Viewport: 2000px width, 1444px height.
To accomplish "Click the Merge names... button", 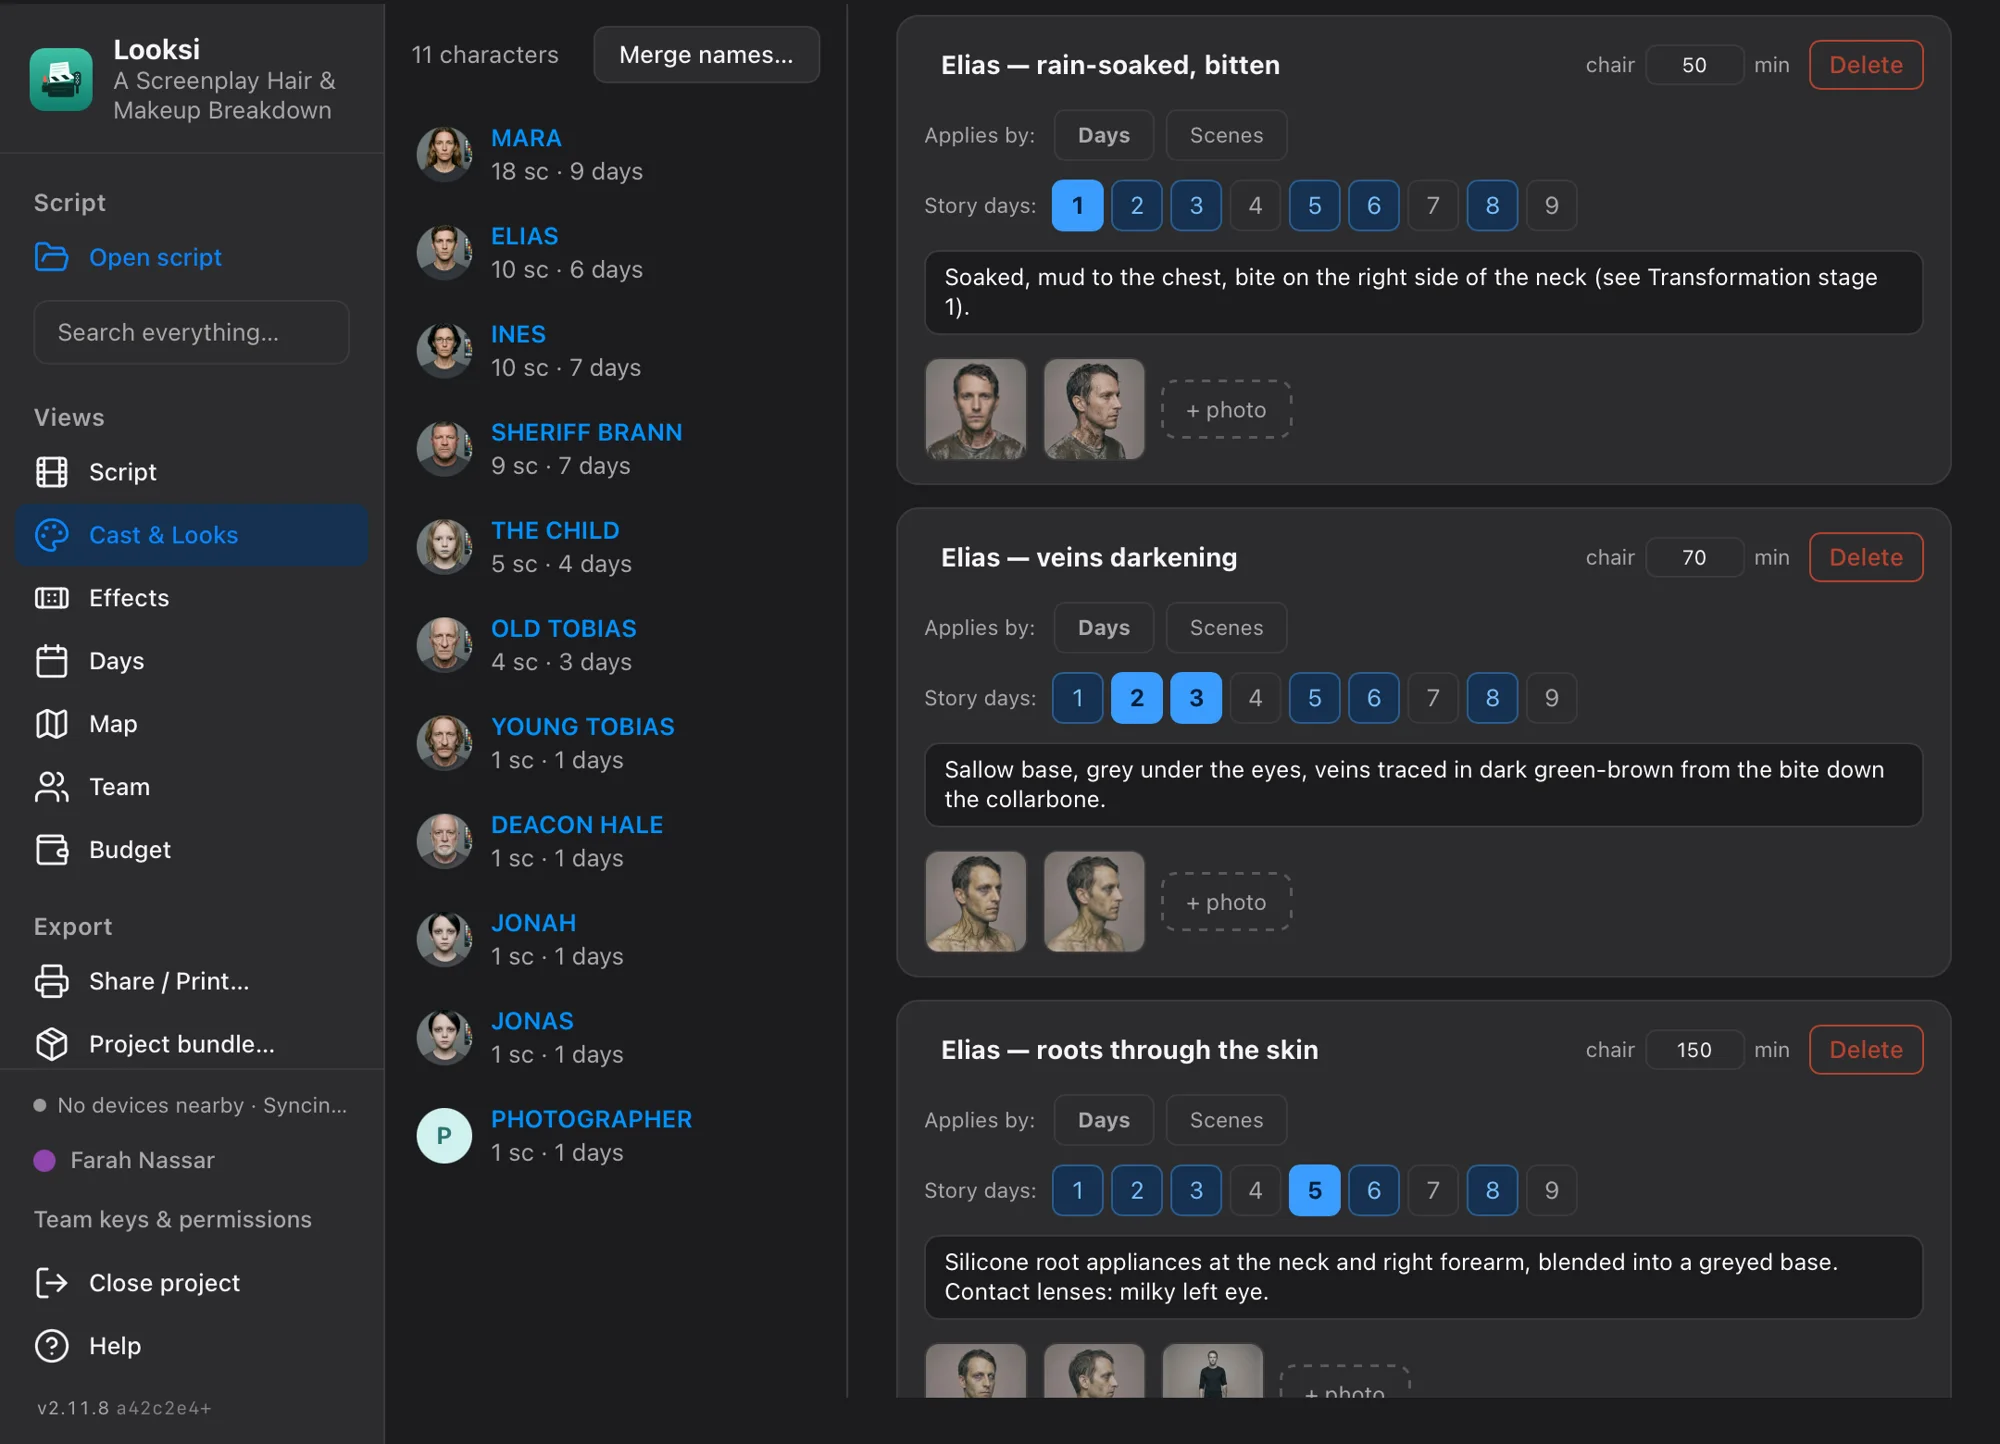I will (706, 55).
